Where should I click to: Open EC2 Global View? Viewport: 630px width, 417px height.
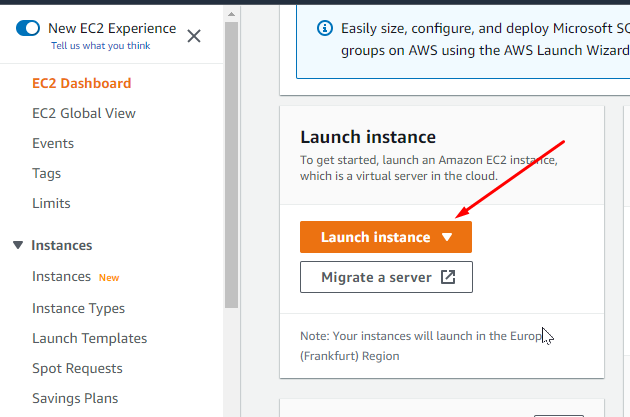tap(84, 113)
